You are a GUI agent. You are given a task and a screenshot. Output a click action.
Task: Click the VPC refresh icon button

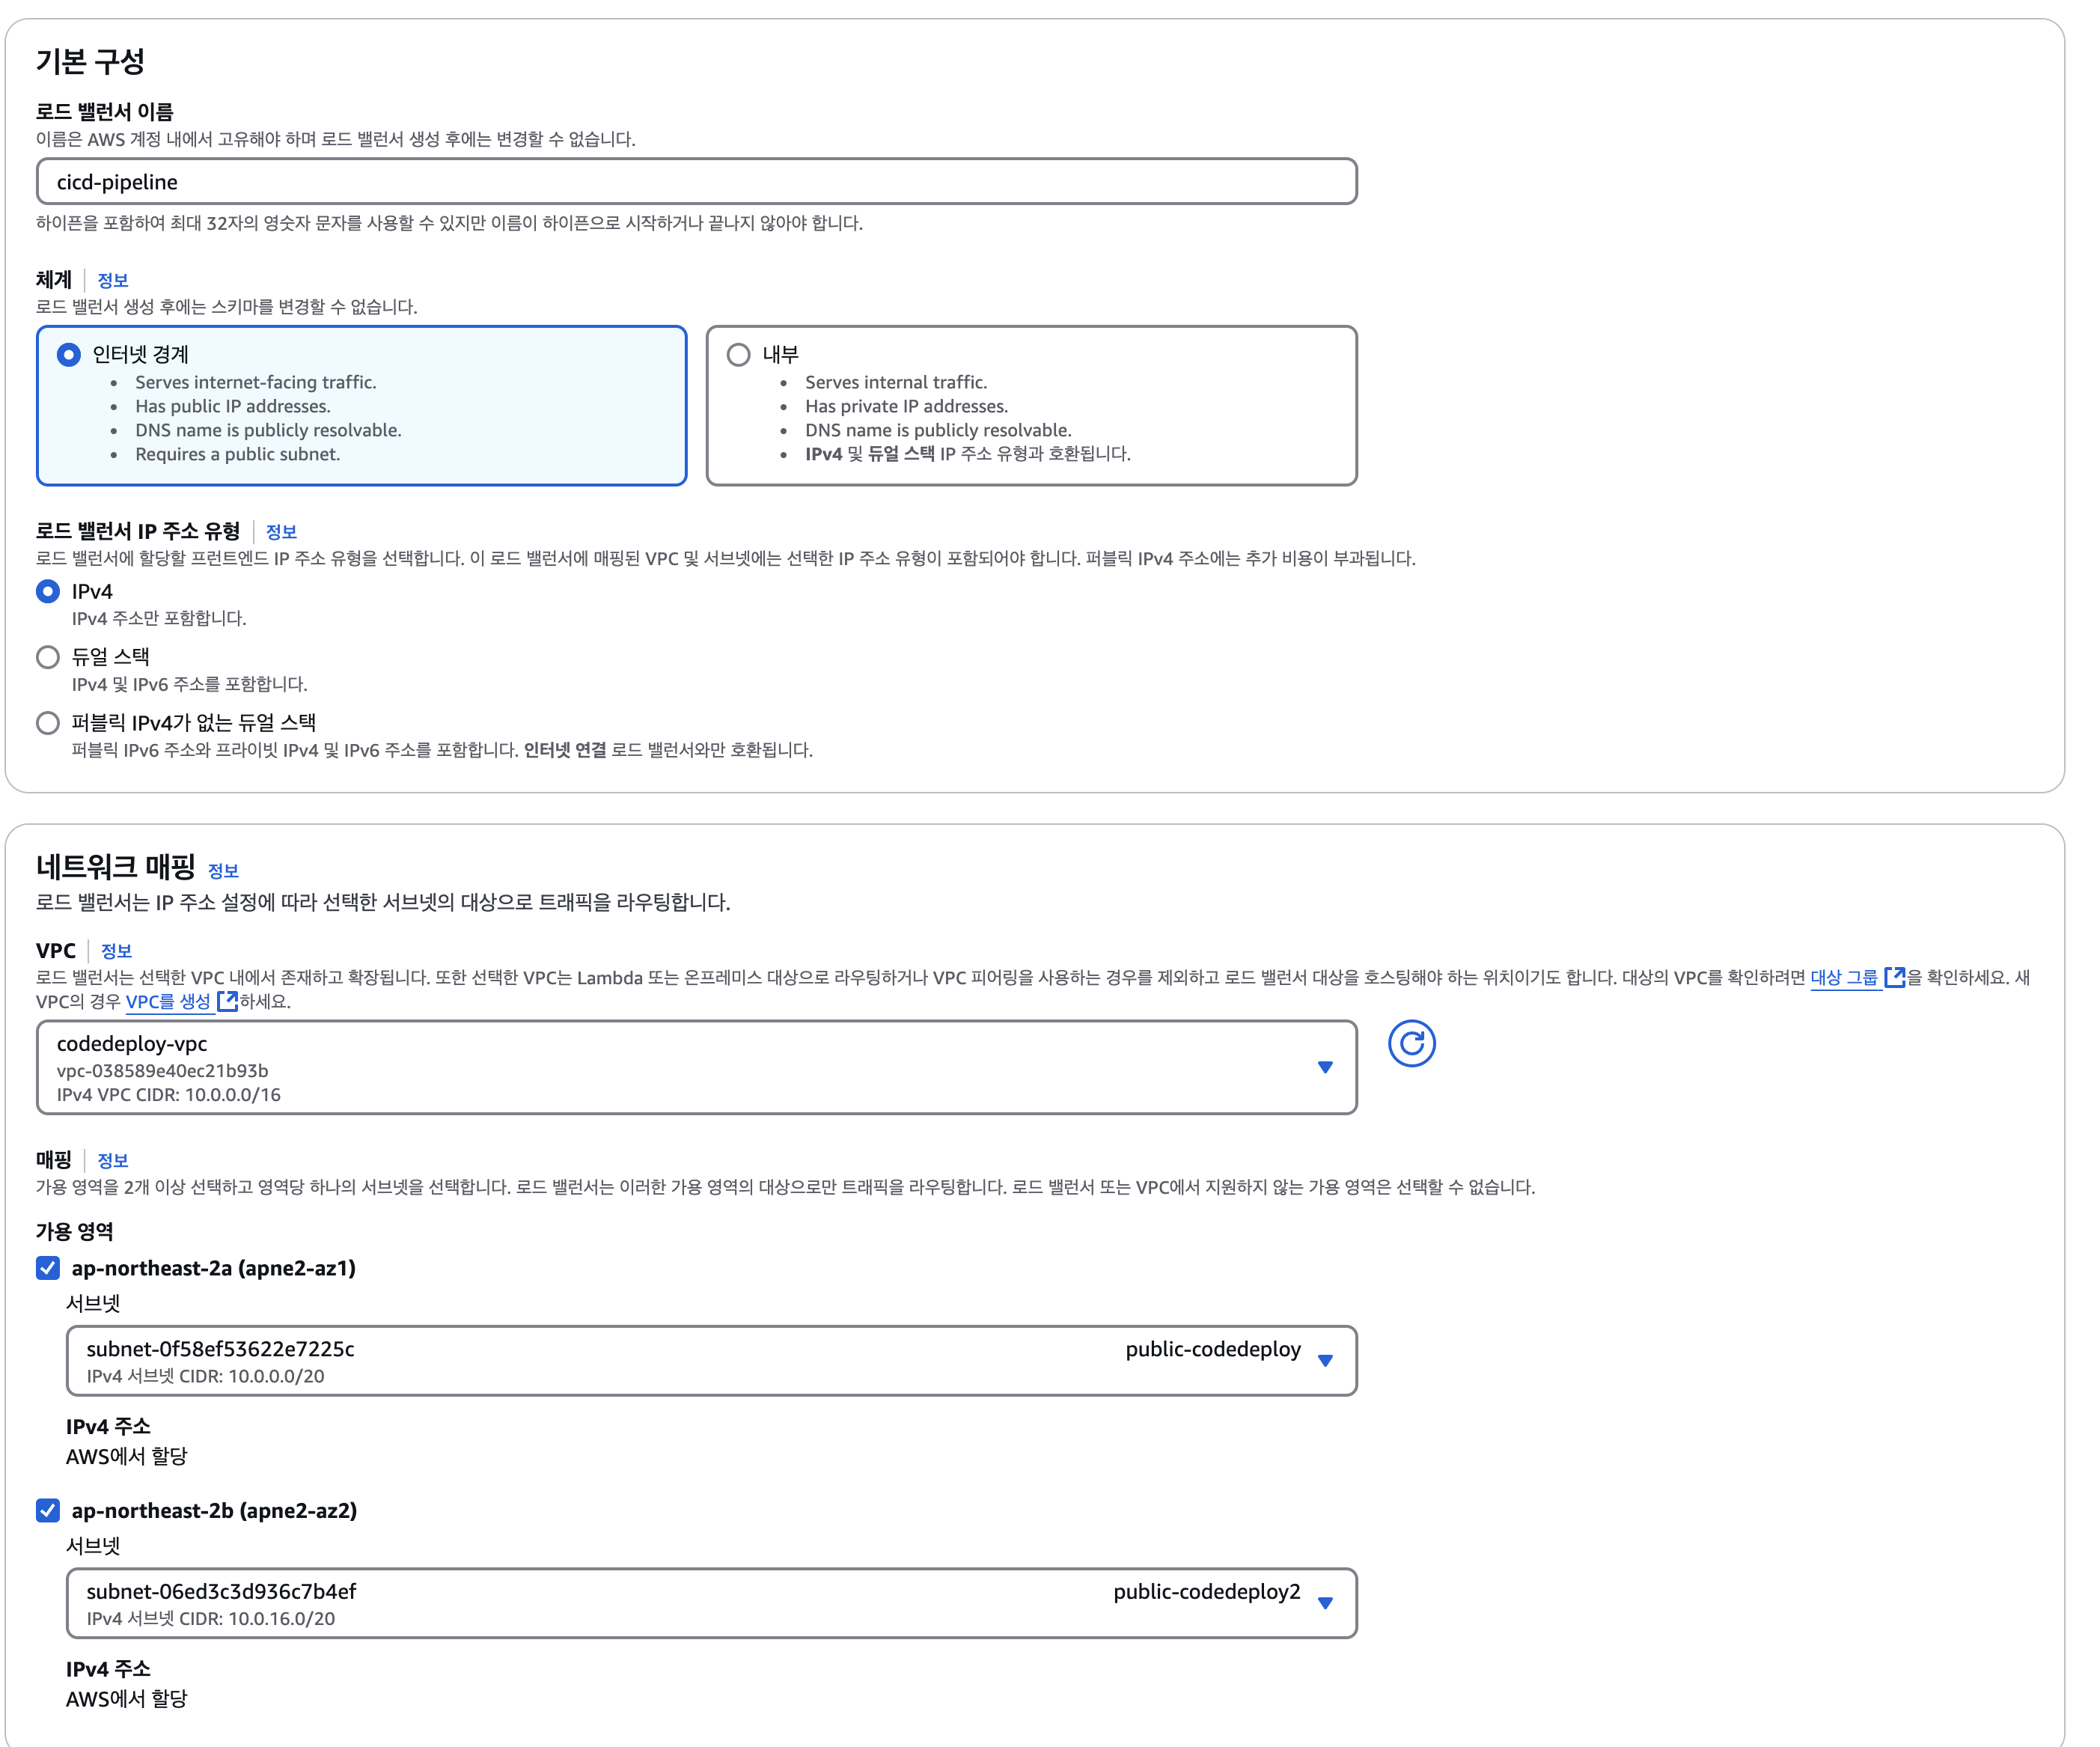1411,1044
